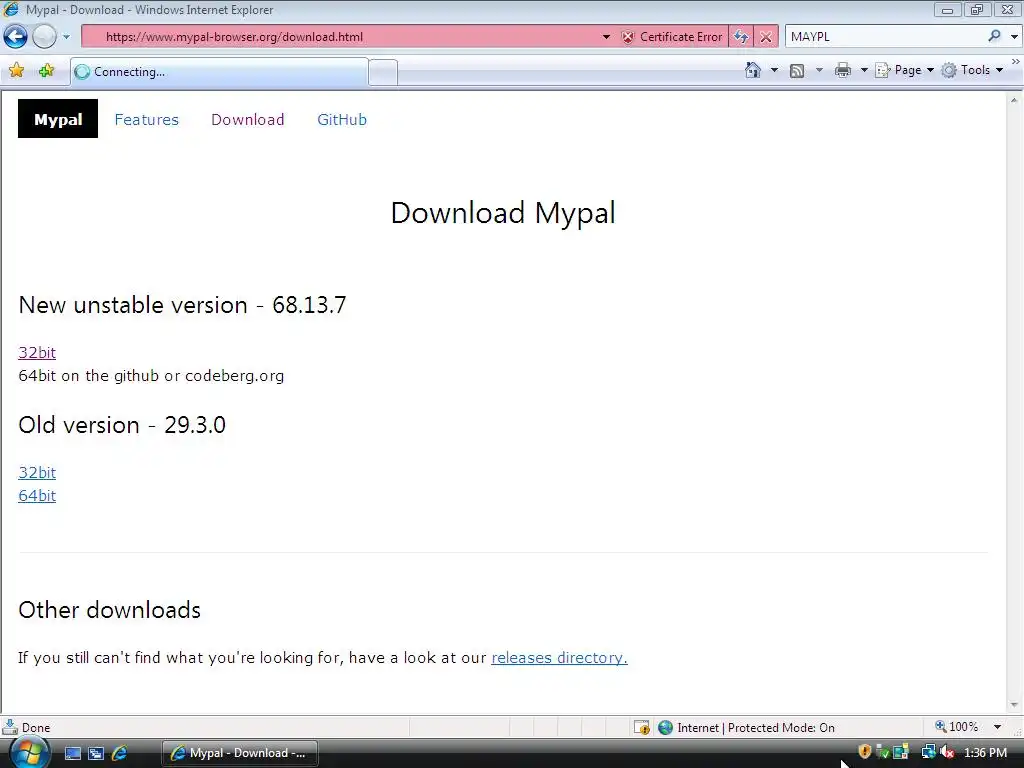Click the Print icon
The image size is (1024, 768).
[843, 70]
